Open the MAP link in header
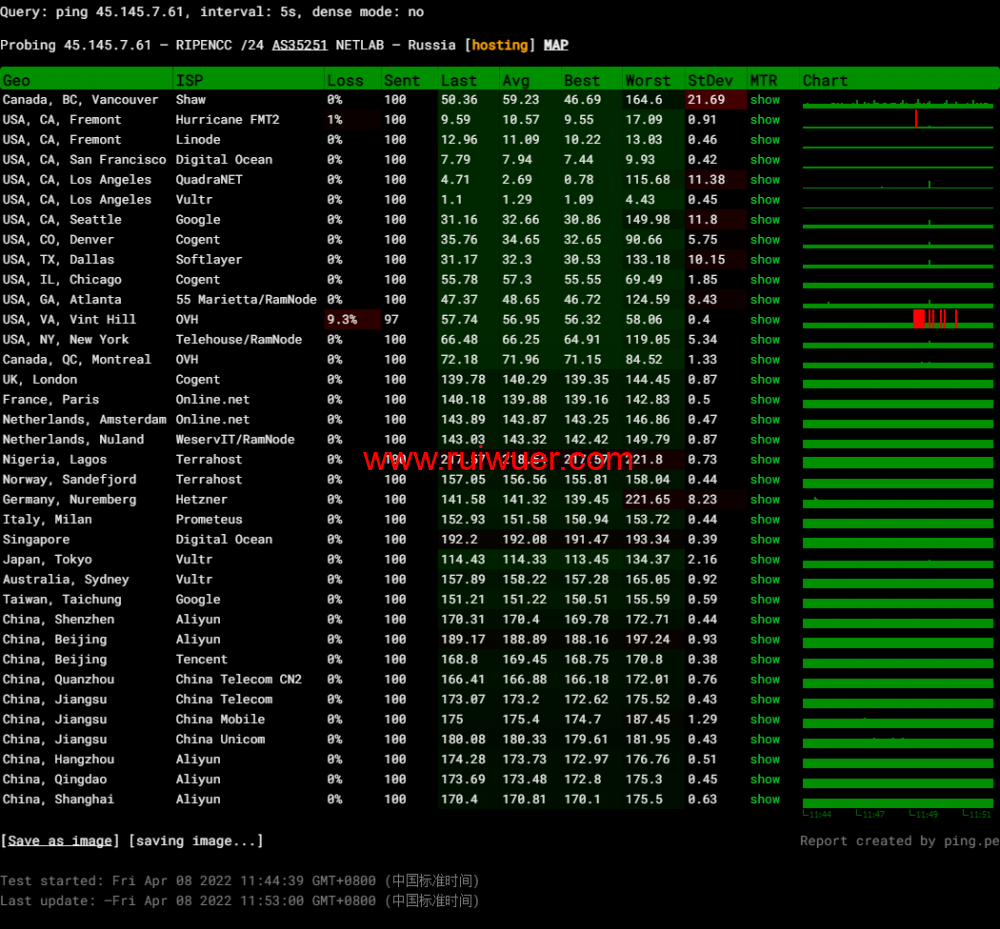 556,45
